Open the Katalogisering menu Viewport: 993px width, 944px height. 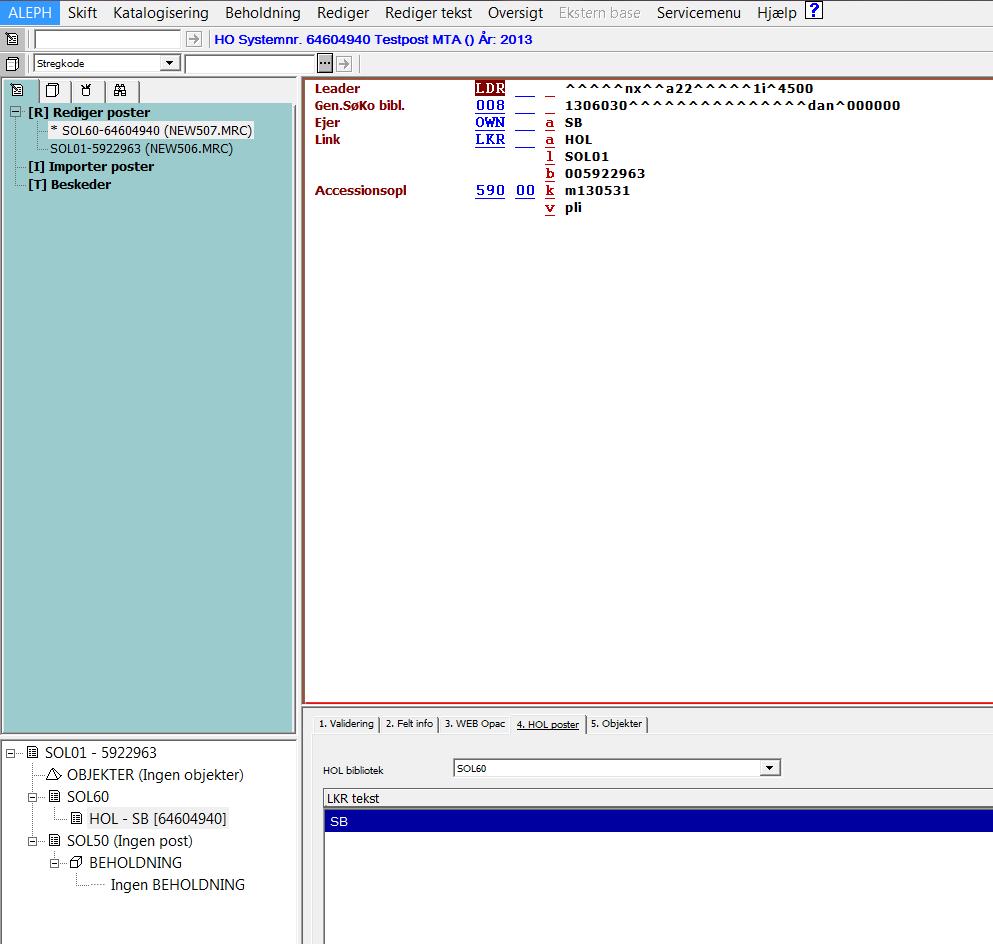pyautogui.click(x=160, y=13)
